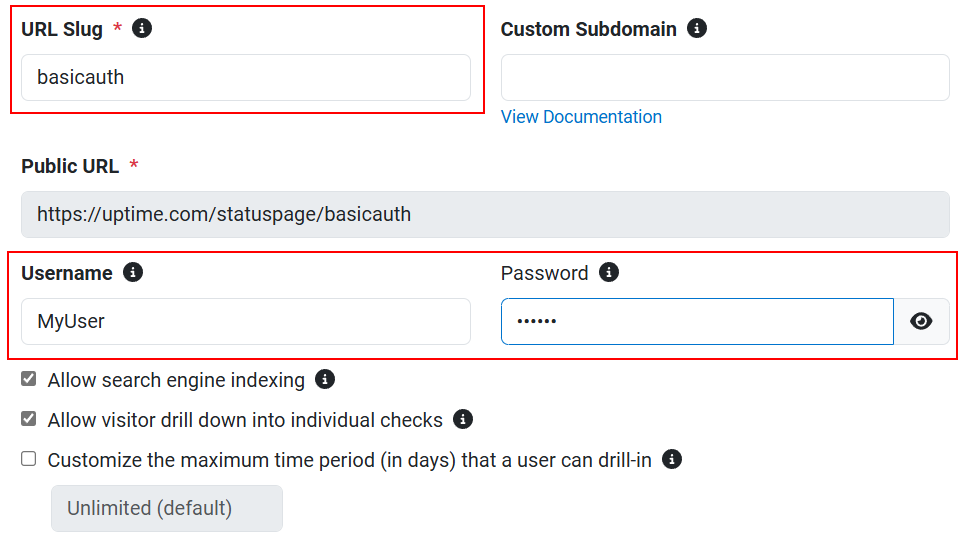
Task: Focus the Password input field
Action: 697,321
